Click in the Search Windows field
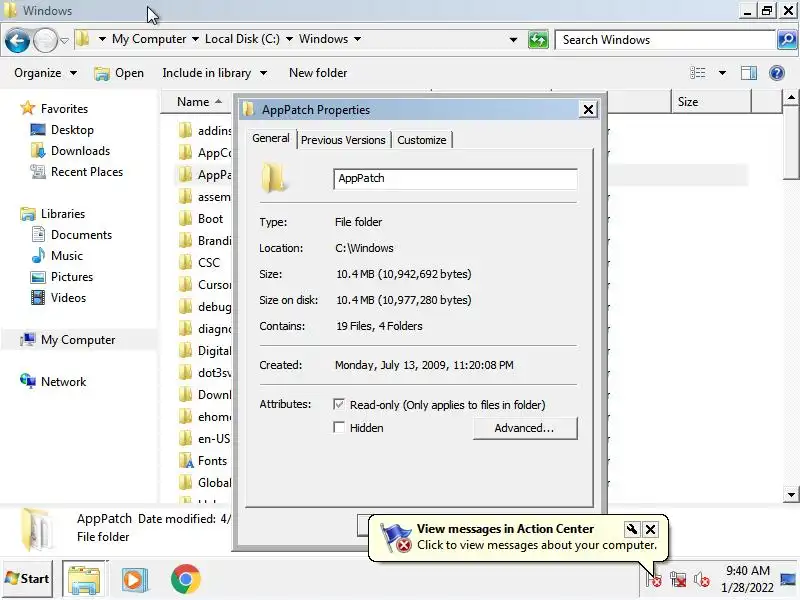 coord(665,40)
